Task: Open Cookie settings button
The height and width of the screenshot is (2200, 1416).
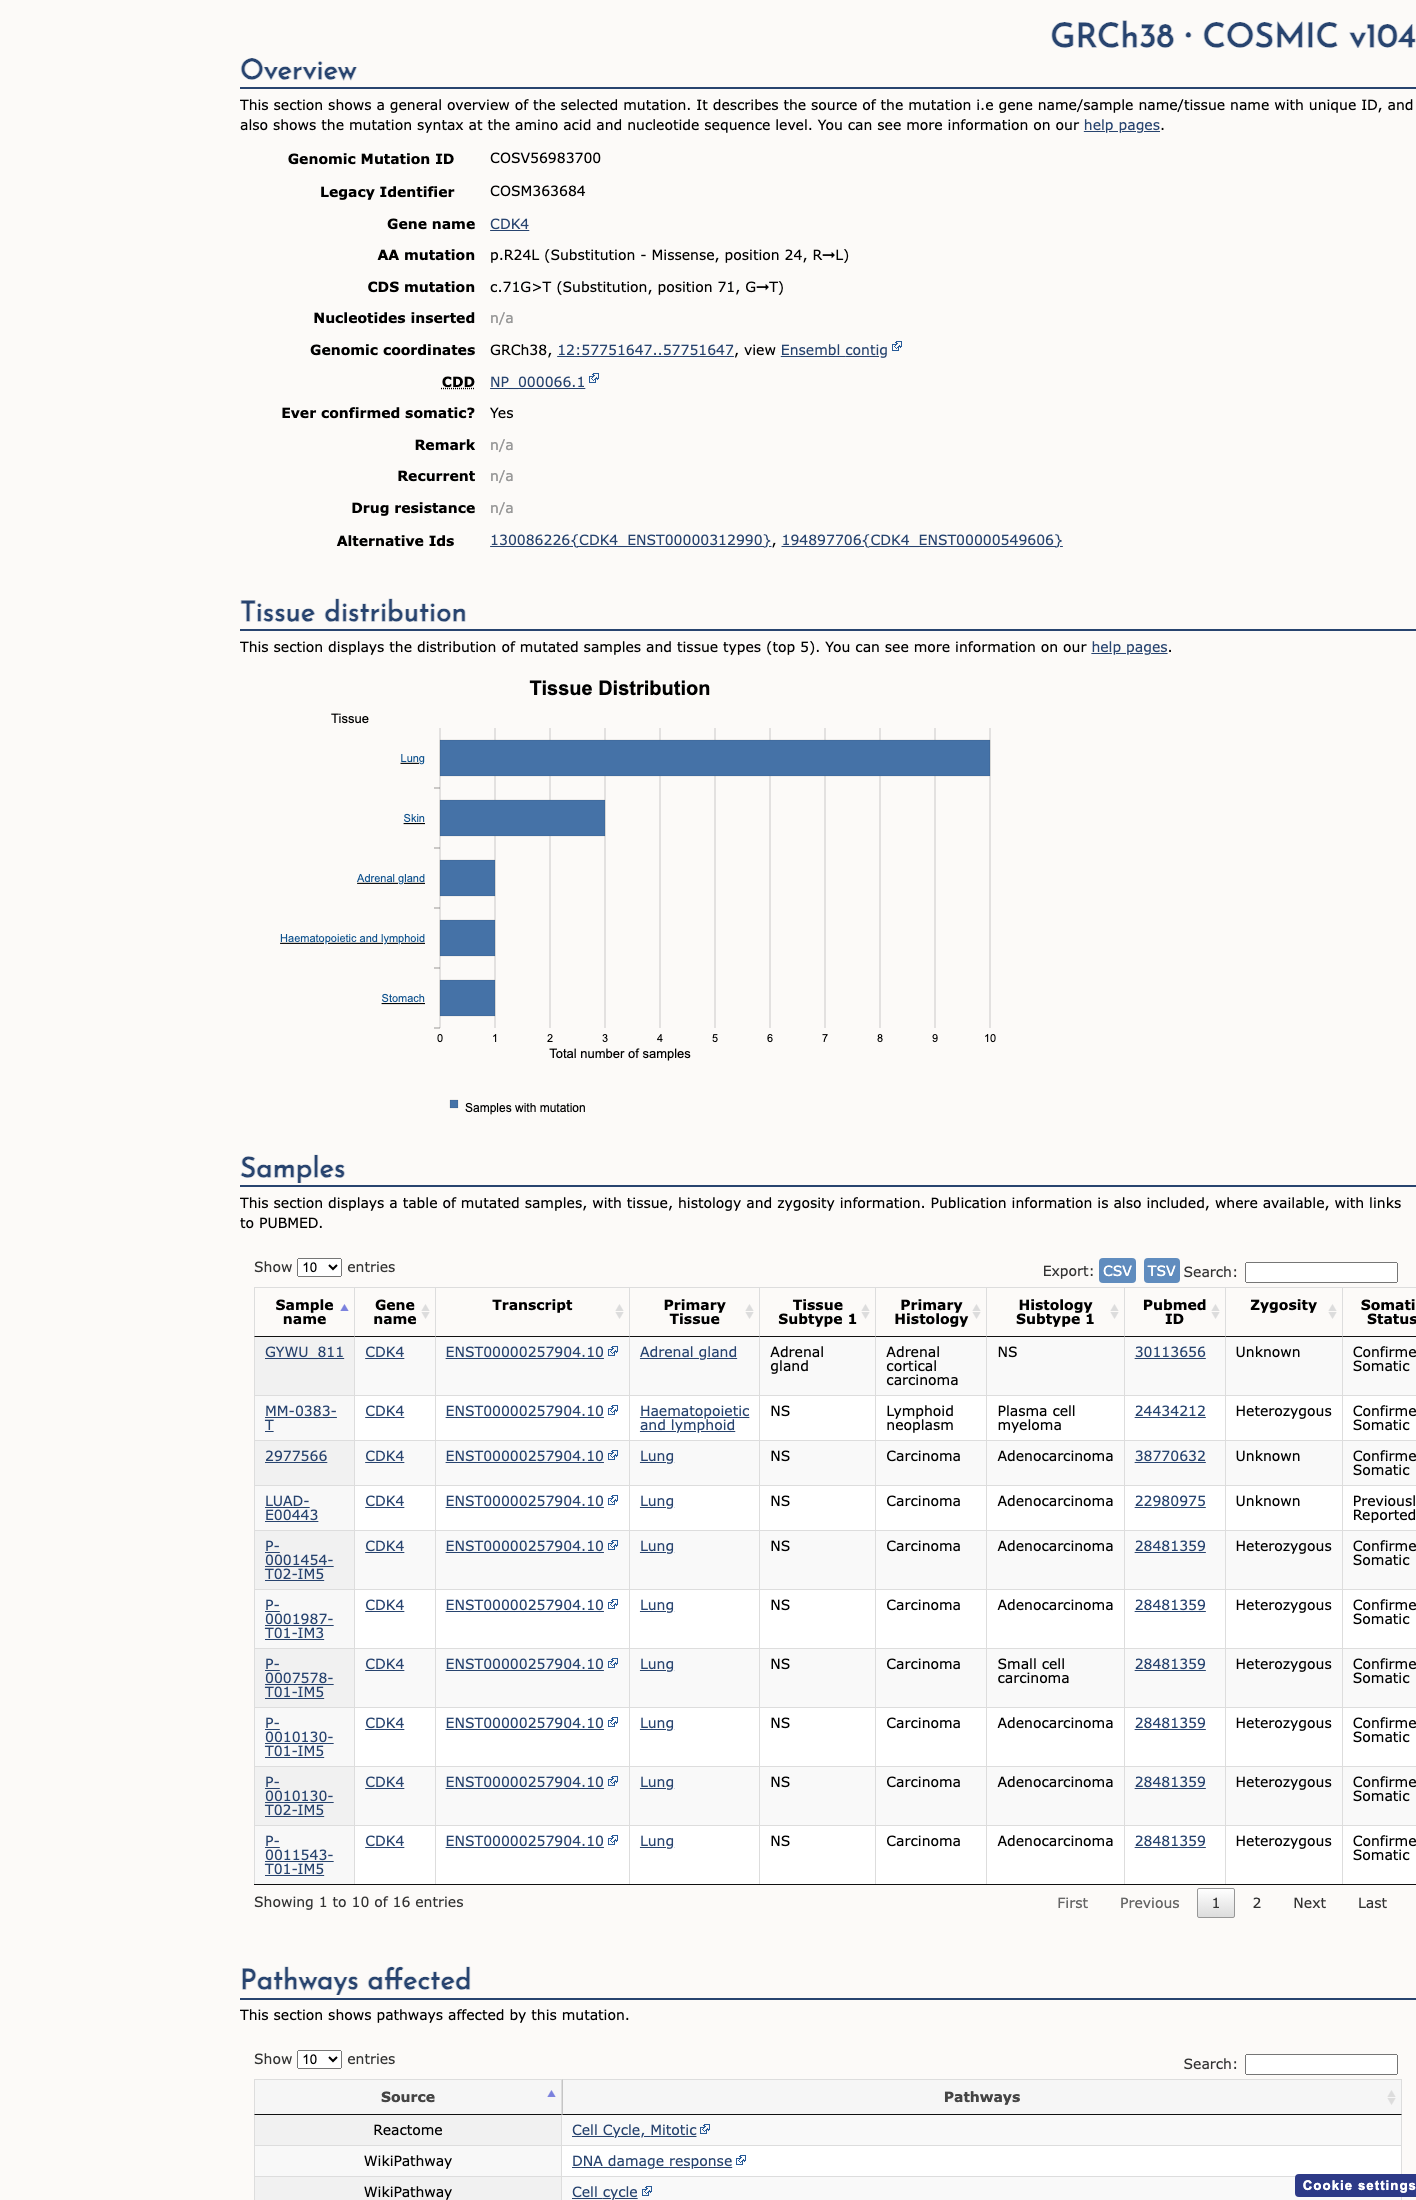Action: click(x=1356, y=2186)
